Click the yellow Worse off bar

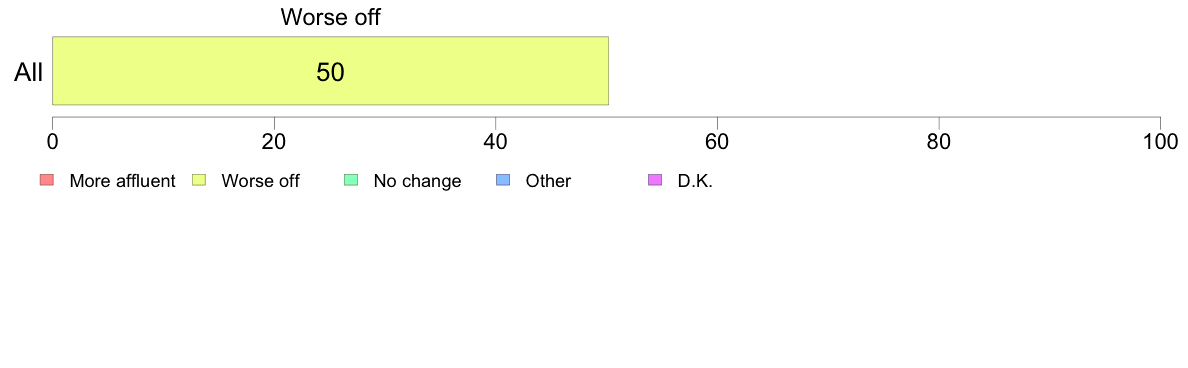[330, 70]
